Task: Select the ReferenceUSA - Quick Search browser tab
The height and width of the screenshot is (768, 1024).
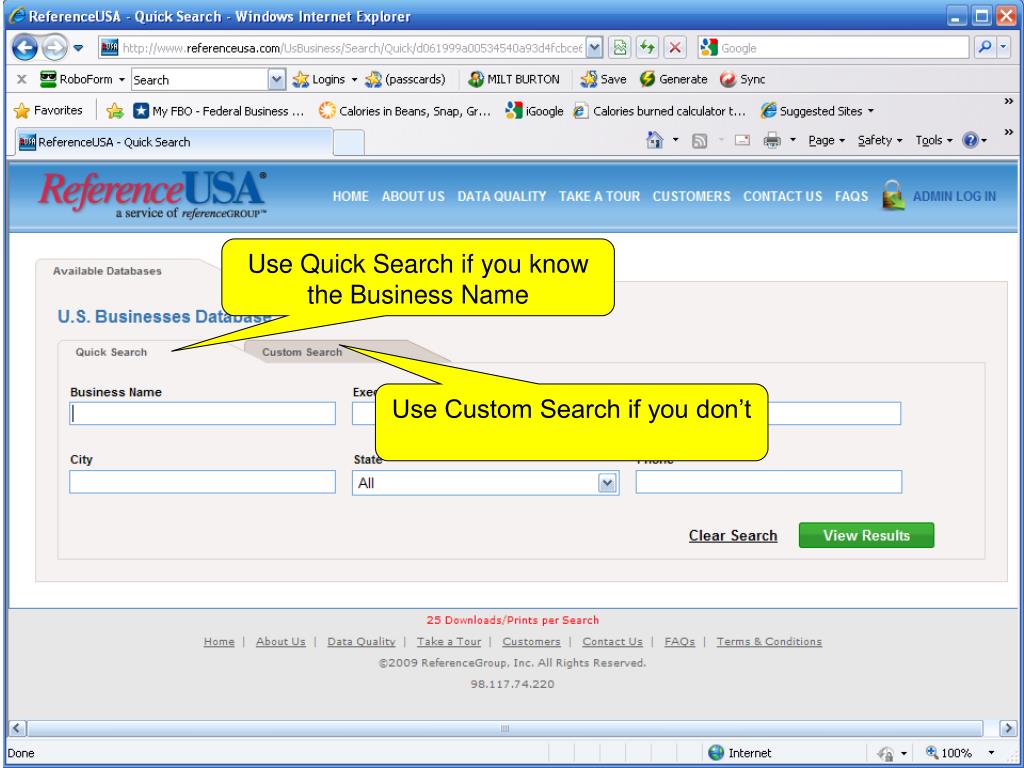Action: click(174, 142)
